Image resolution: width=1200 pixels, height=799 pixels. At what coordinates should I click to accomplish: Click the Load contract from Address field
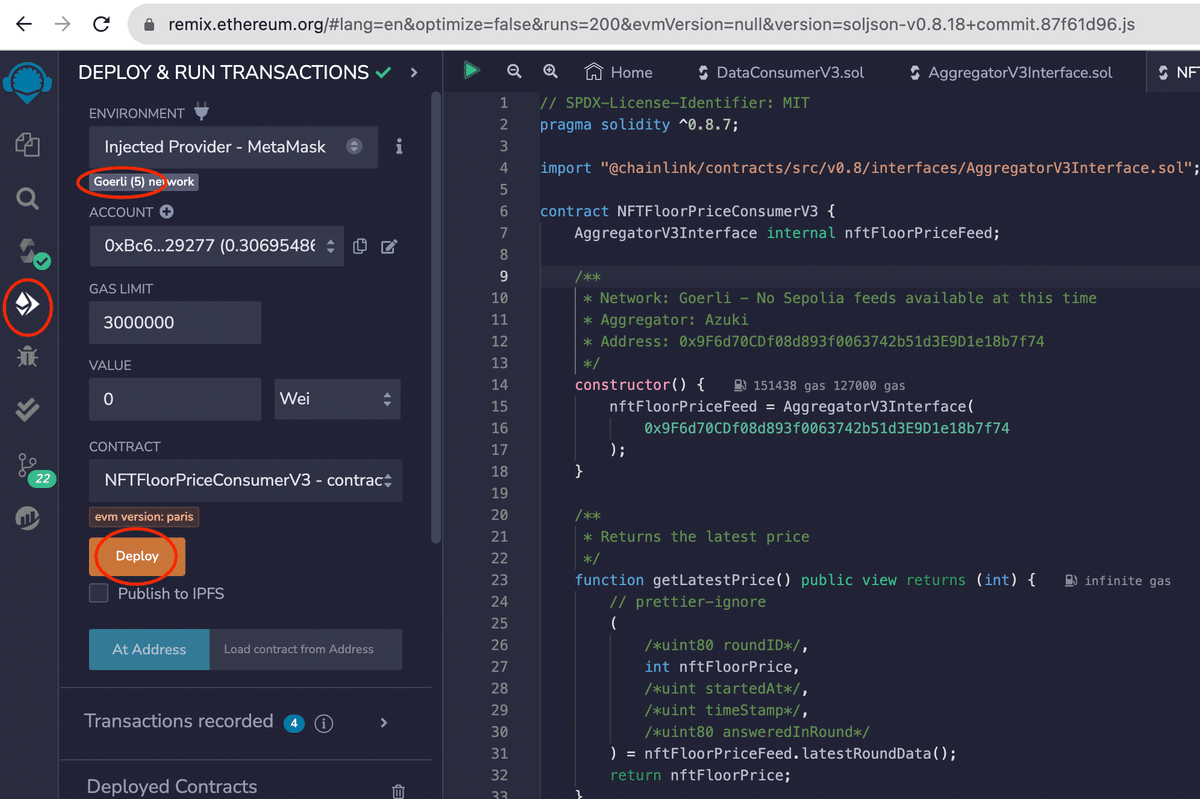[x=306, y=649]
